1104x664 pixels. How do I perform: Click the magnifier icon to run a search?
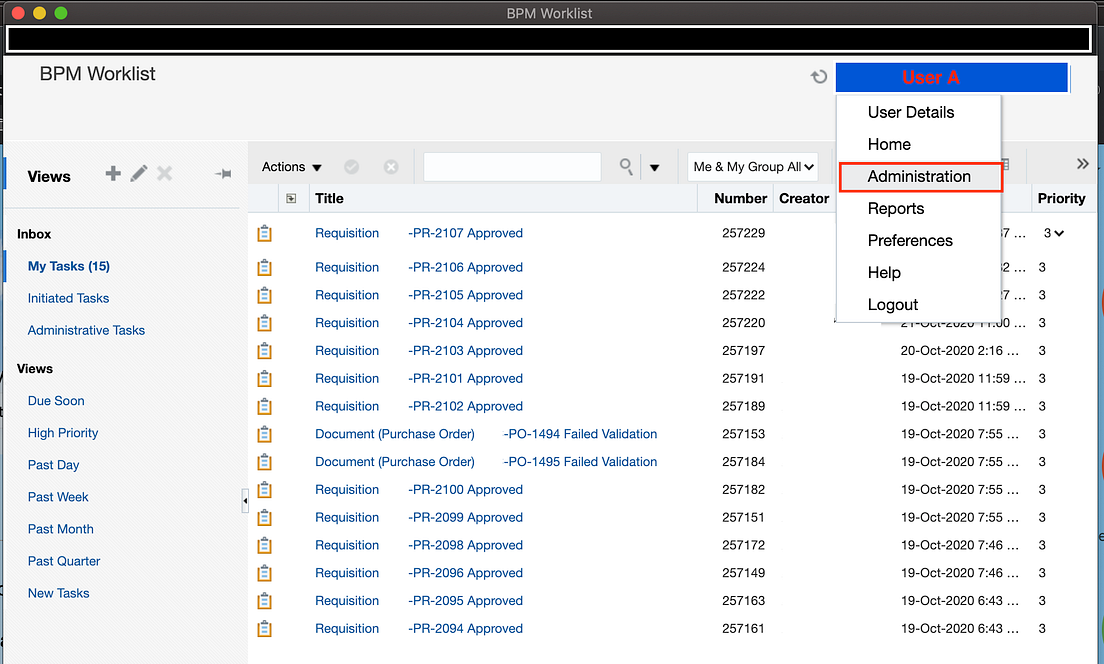coord(624,166)
